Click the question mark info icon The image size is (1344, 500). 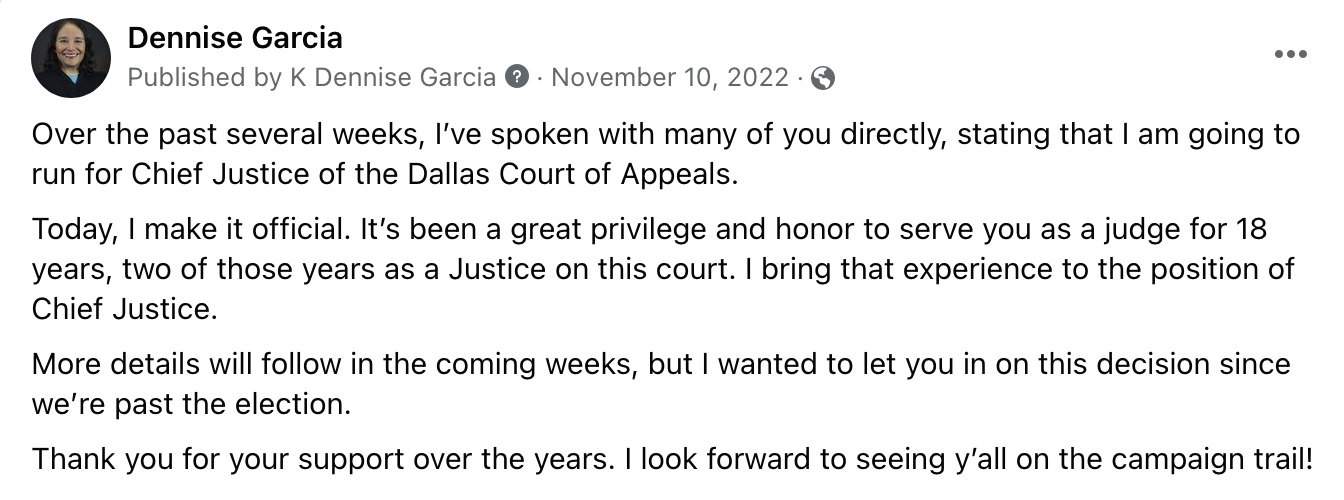[x=517, y=77]
